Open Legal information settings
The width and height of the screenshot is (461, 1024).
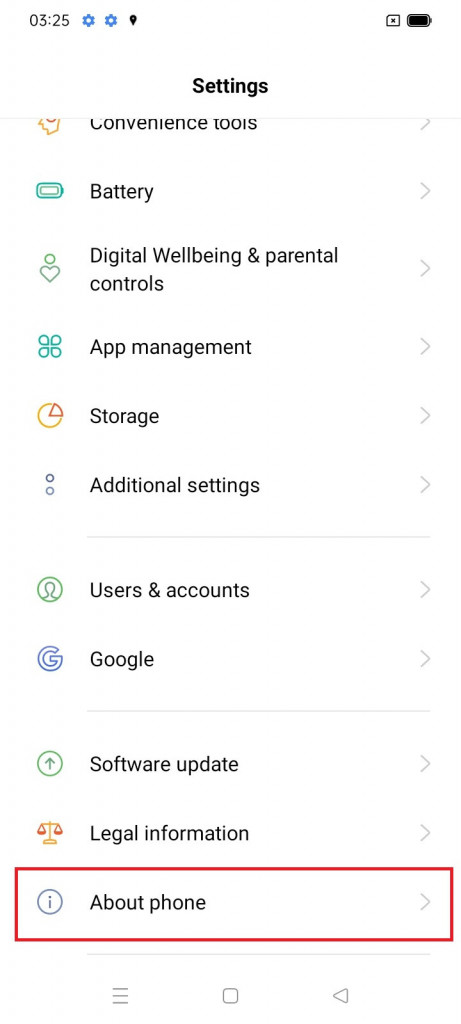[234, 833]
